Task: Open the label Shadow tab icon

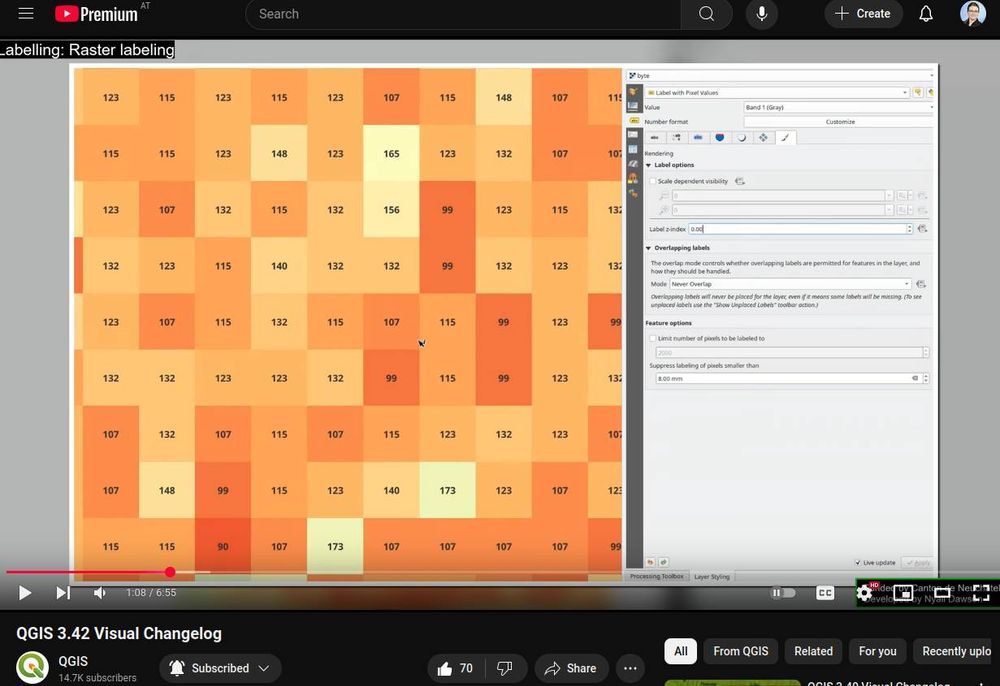Action: (x=741, y=138)
